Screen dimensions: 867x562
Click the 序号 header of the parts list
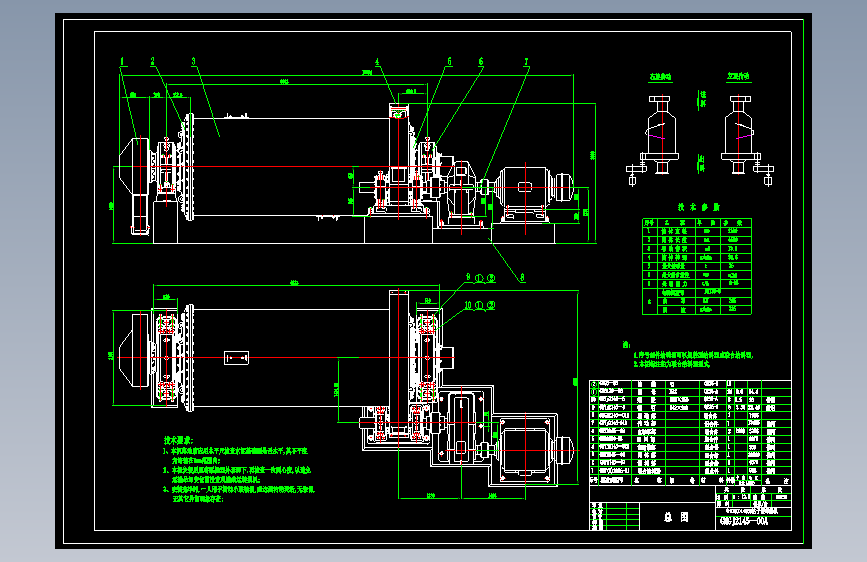pyautogui.click(x=594, y=481)
